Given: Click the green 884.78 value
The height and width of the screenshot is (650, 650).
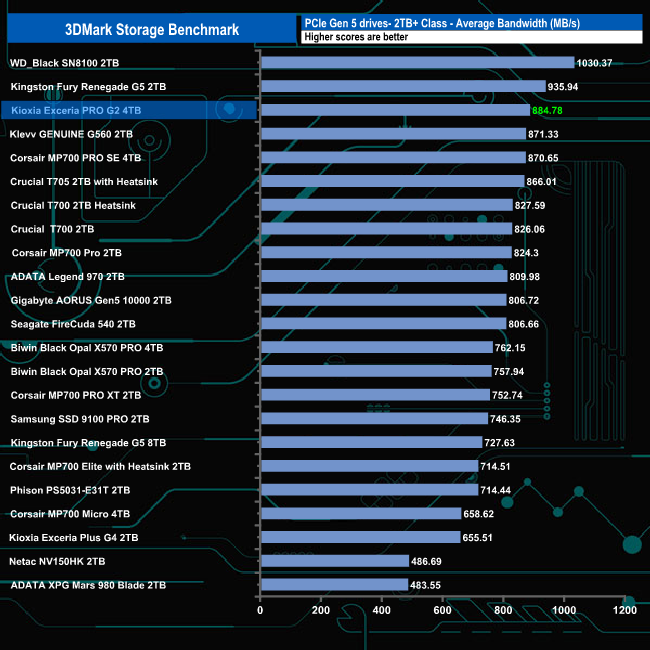Looking at the screenshot, I should [547, 111].
